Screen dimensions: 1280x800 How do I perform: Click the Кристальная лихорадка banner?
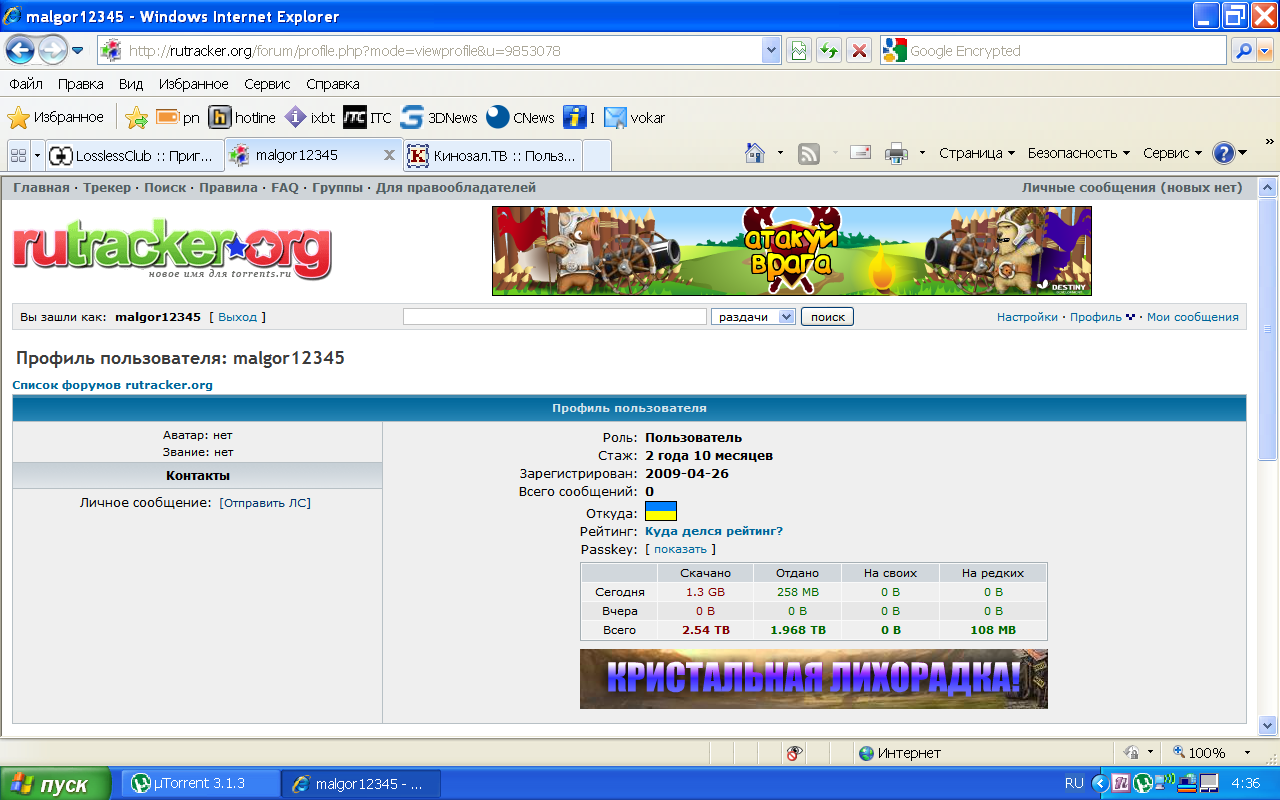(x=814, y=679)
